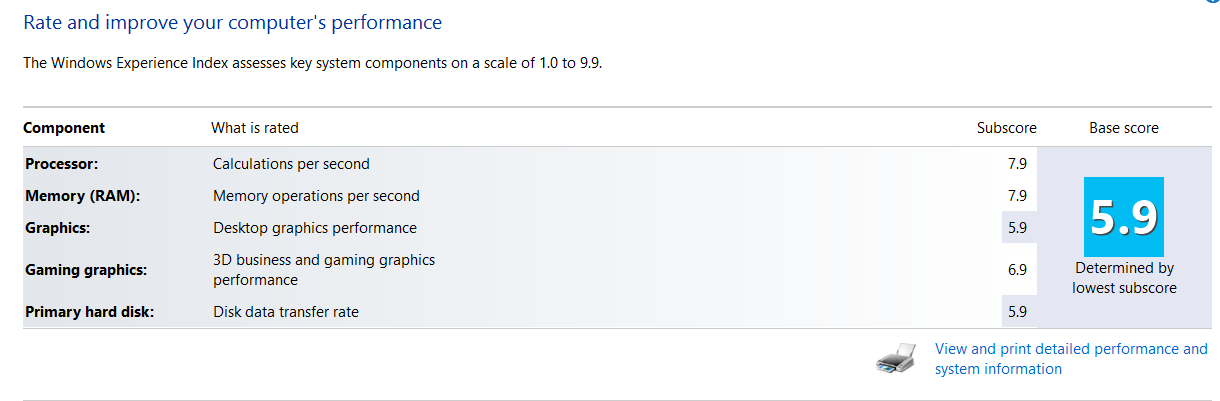The image size is (1220, 401).
Task: Click the Processor subscore 7.9
Action: tap(1017, 164)
